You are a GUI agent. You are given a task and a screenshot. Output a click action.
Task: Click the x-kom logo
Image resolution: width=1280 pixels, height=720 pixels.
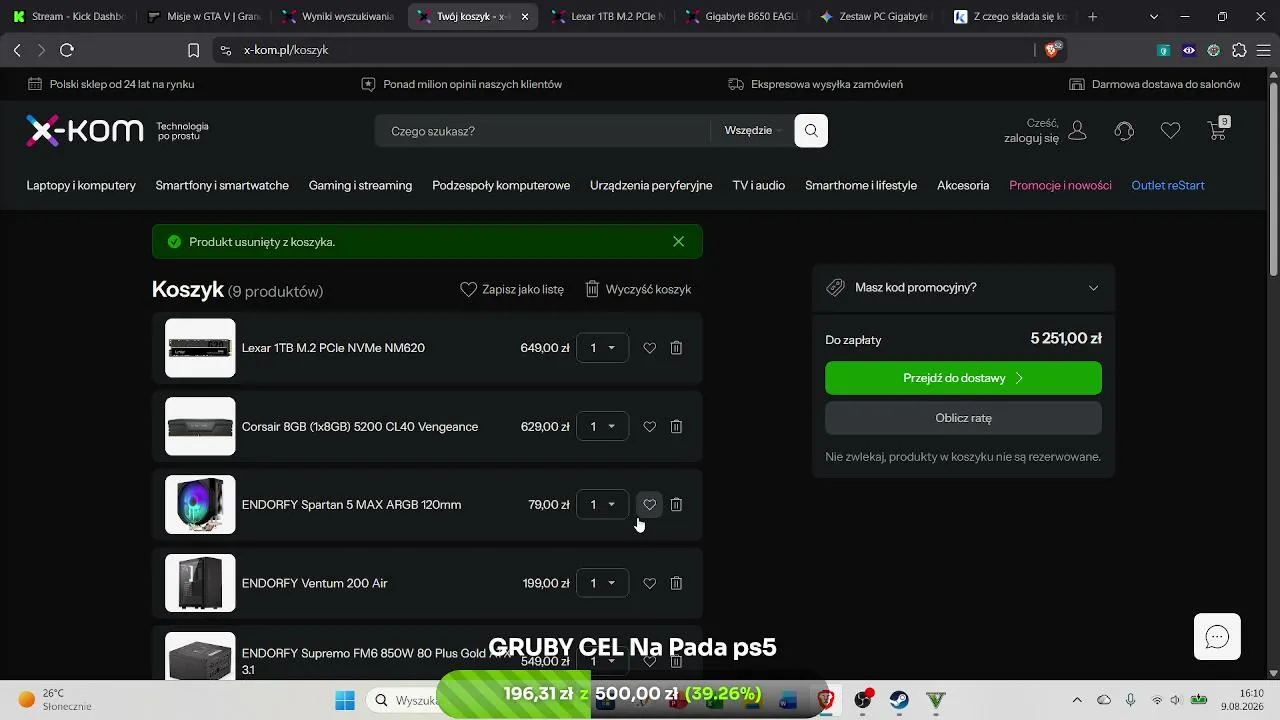[x=85, y=131]
